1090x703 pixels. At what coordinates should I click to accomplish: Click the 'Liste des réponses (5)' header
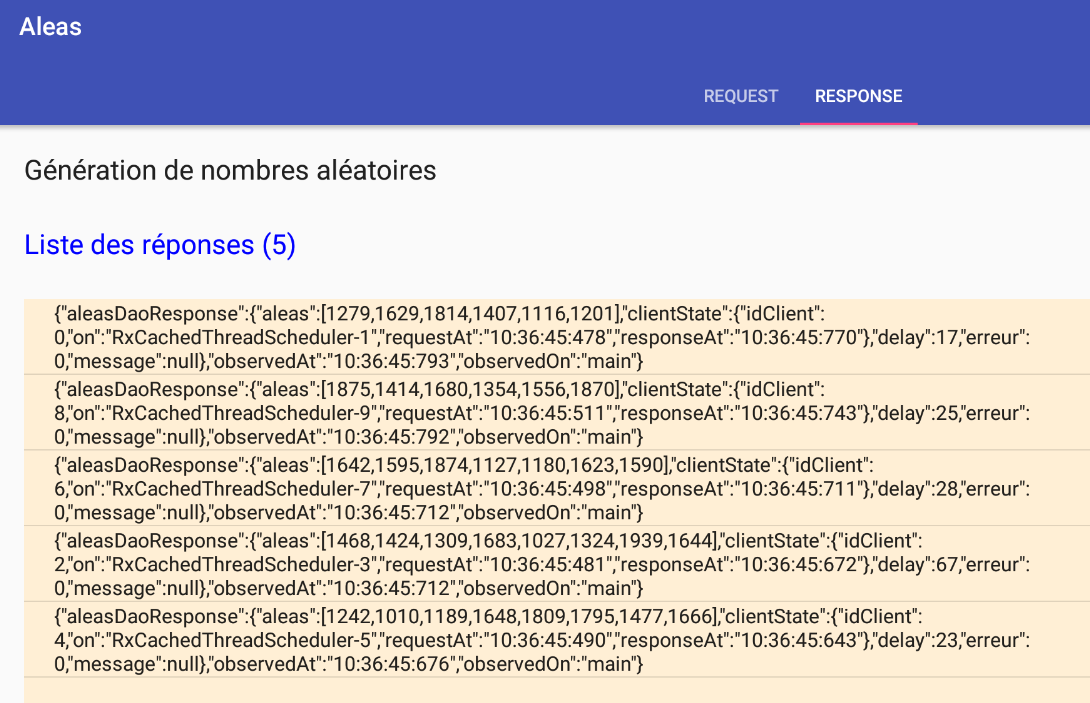click(x=160, y=245)
